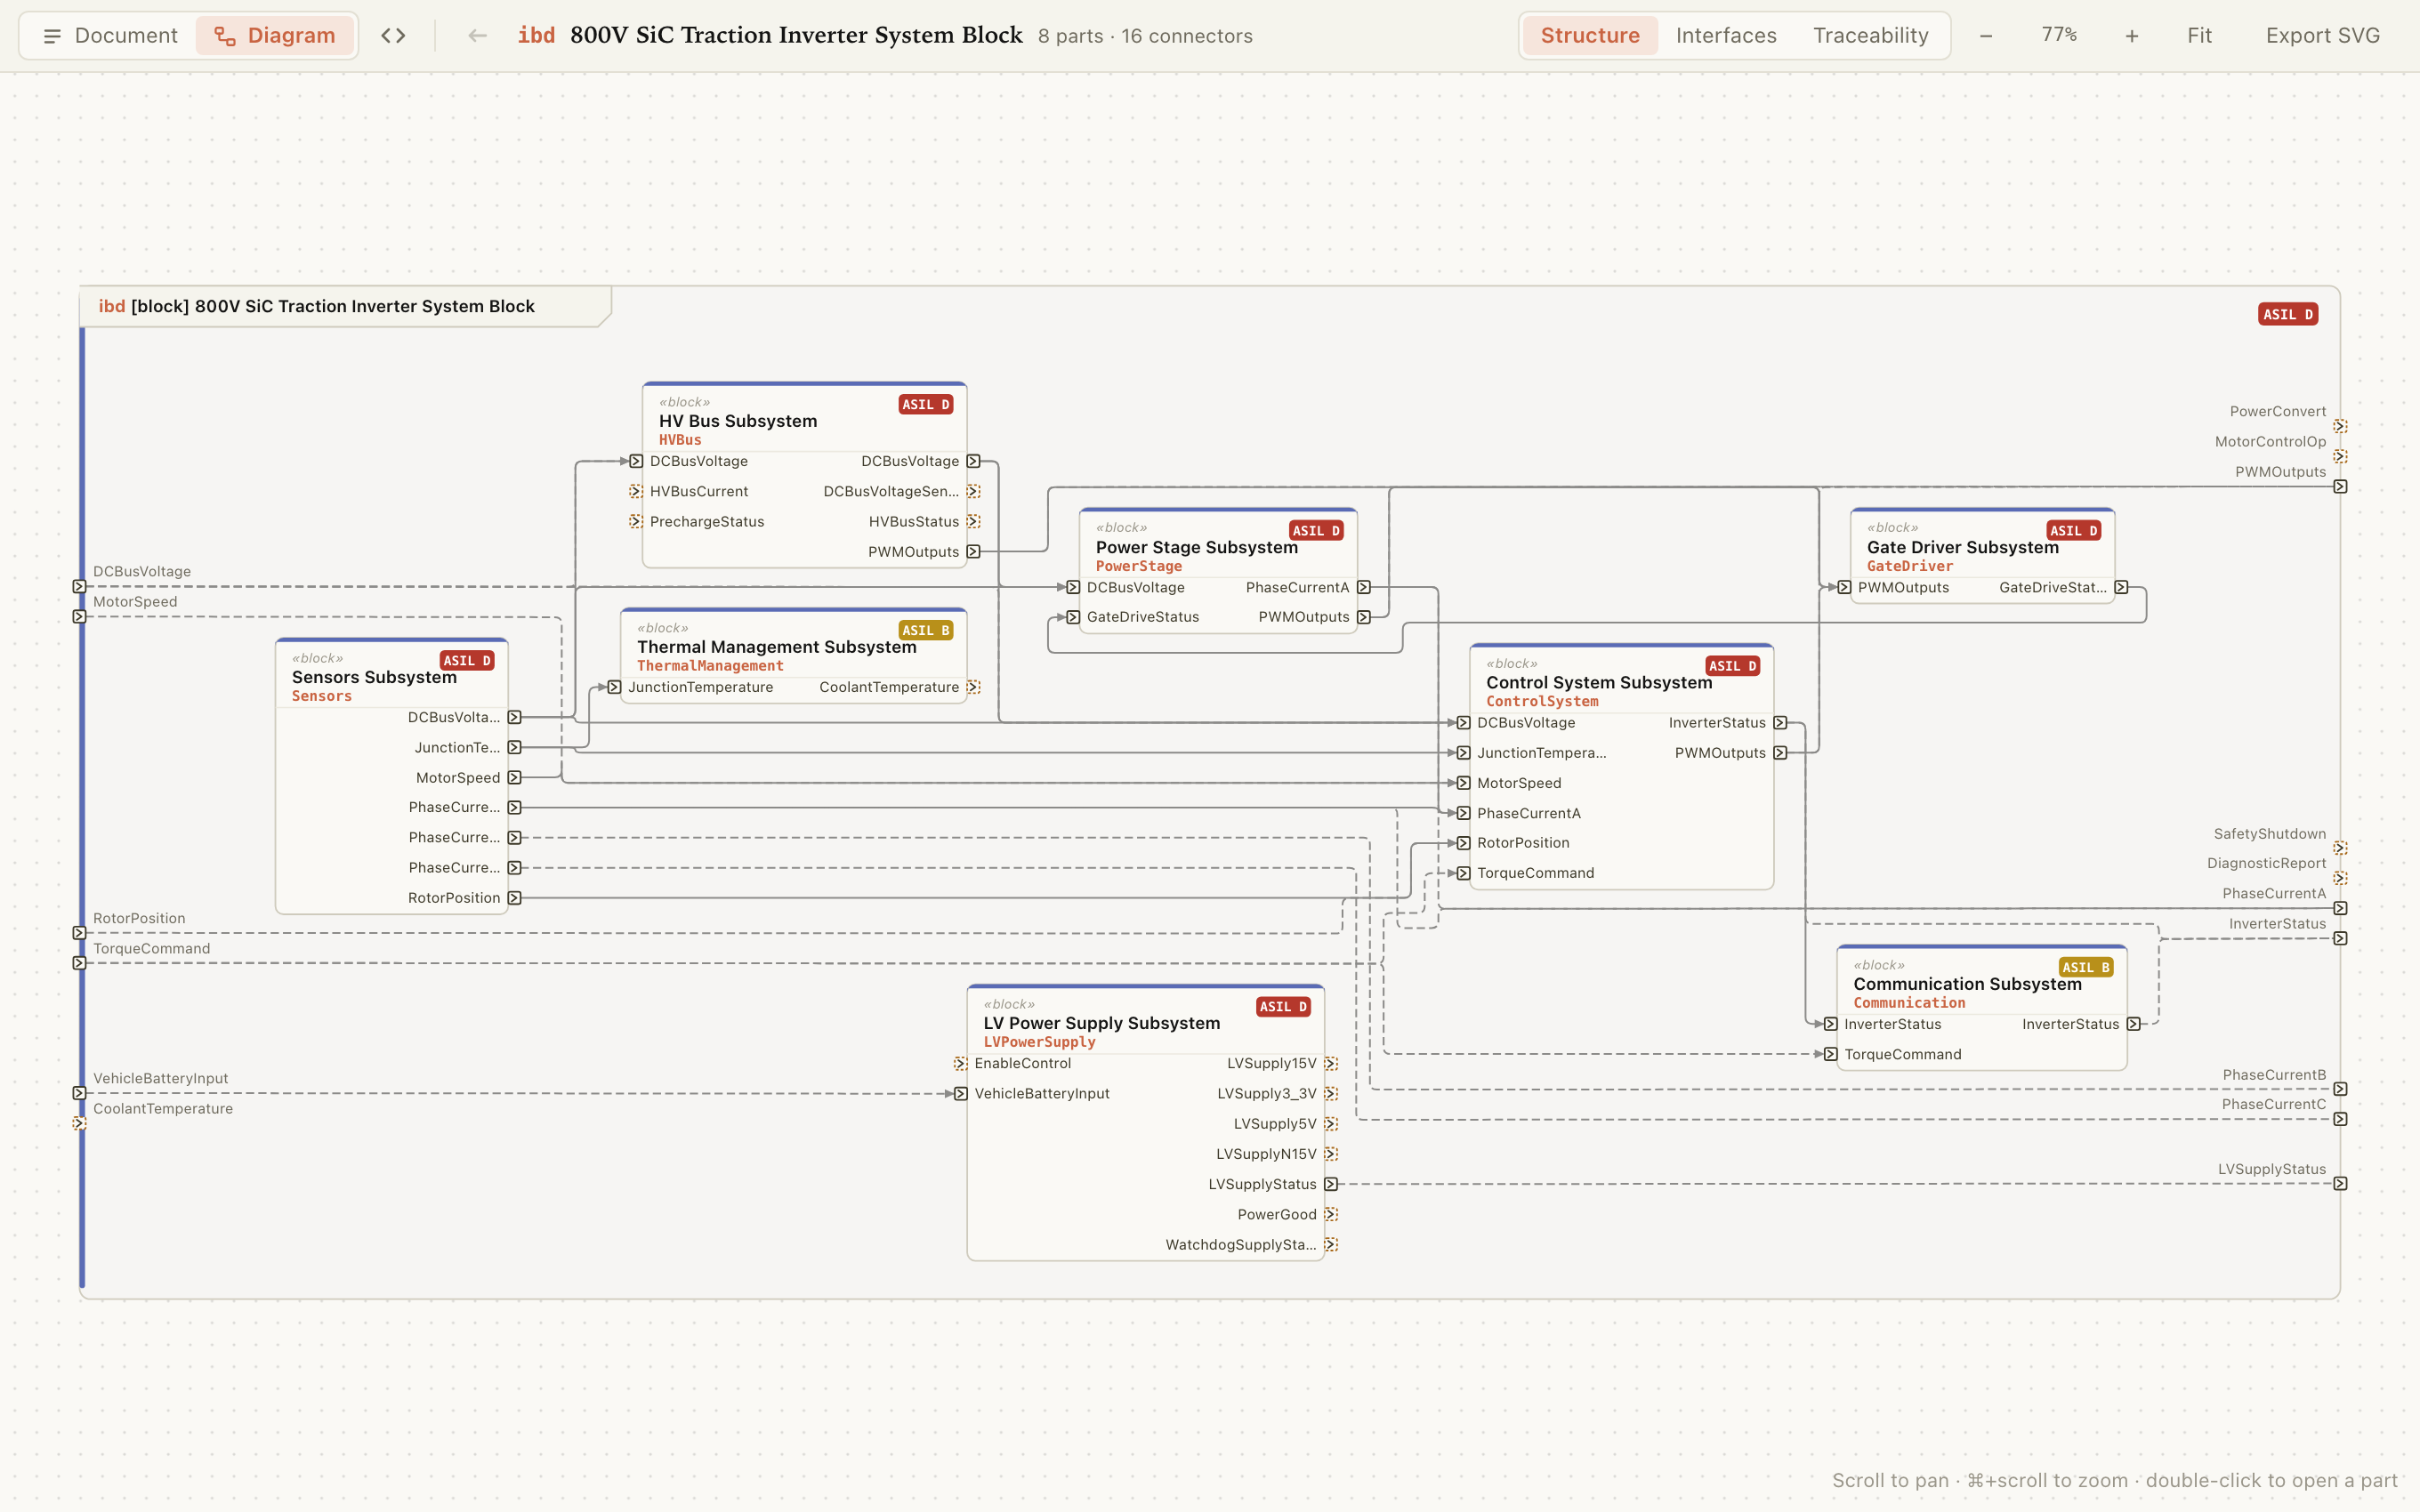The image size is (2420, 1512).
Task: Click Power Stage GateDriveStatus input port
Action: (x=1073, y=617)
